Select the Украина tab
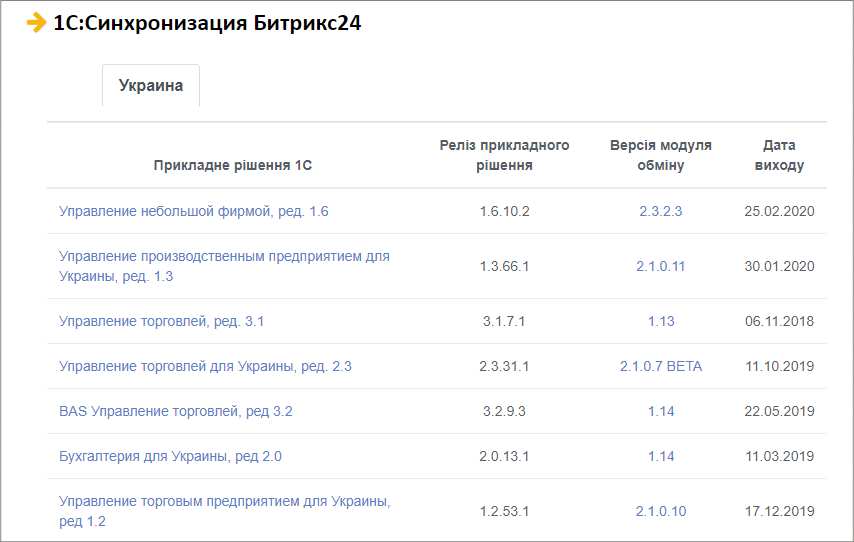 (x=151, y=86)
